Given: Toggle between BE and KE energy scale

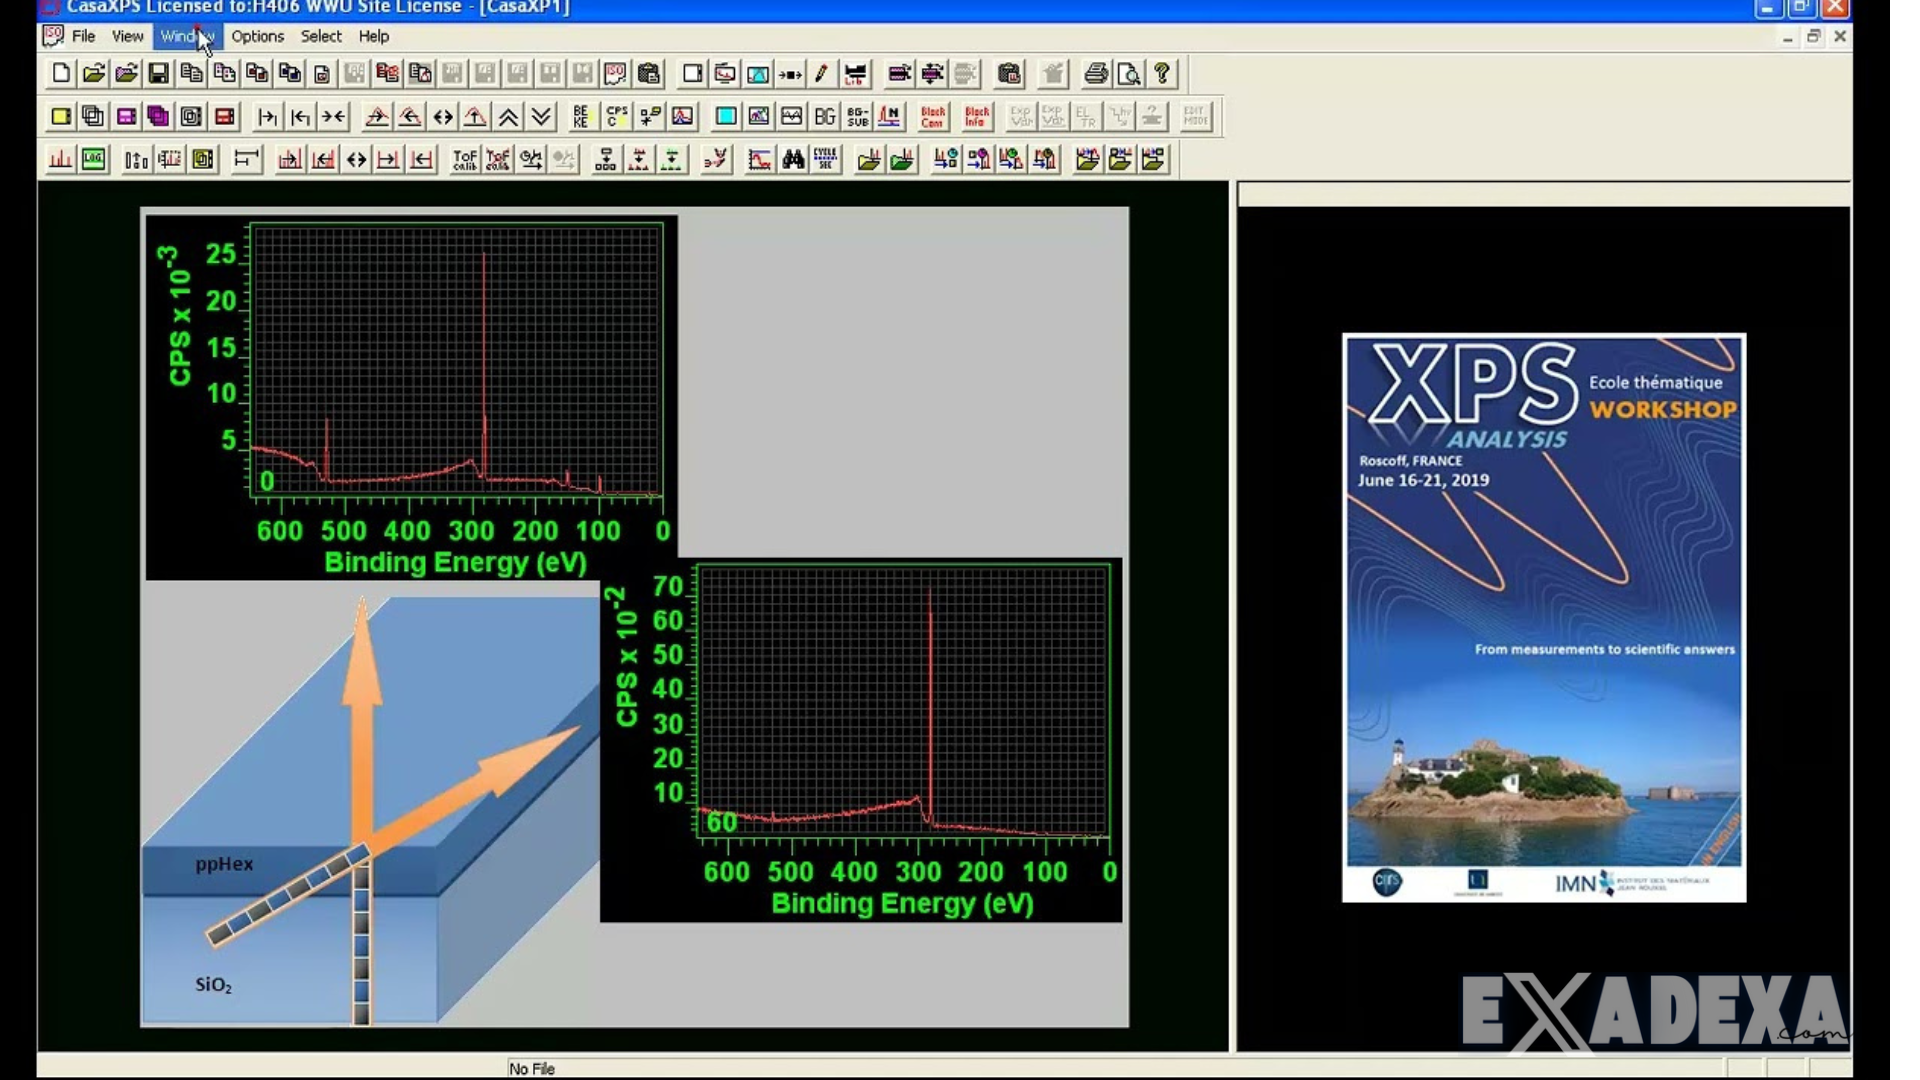Looking at the screenshot, I should click(582, 116).
